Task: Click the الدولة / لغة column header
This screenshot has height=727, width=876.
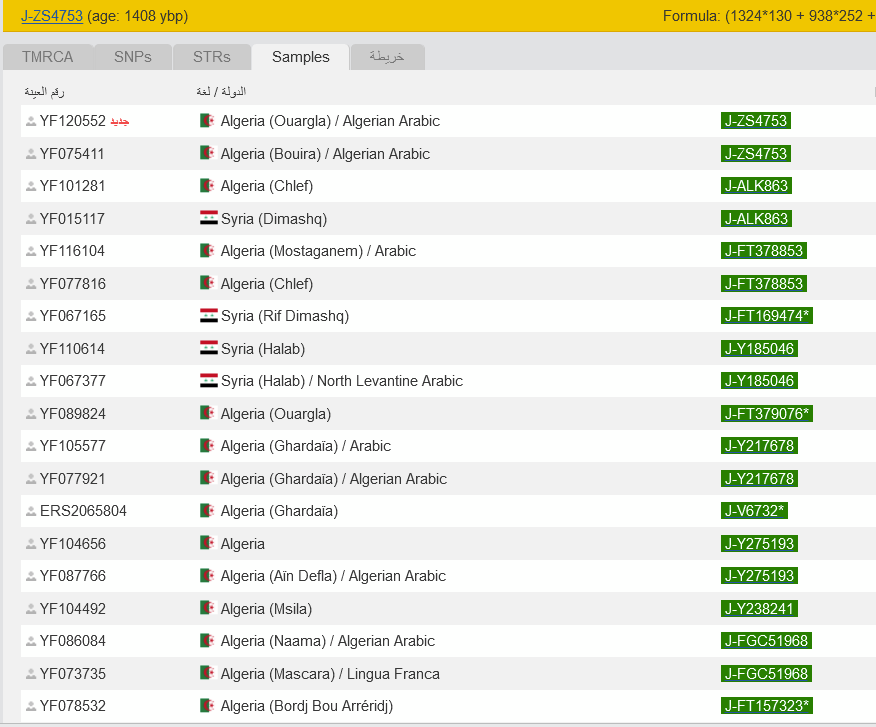Action: coord(221,91)
